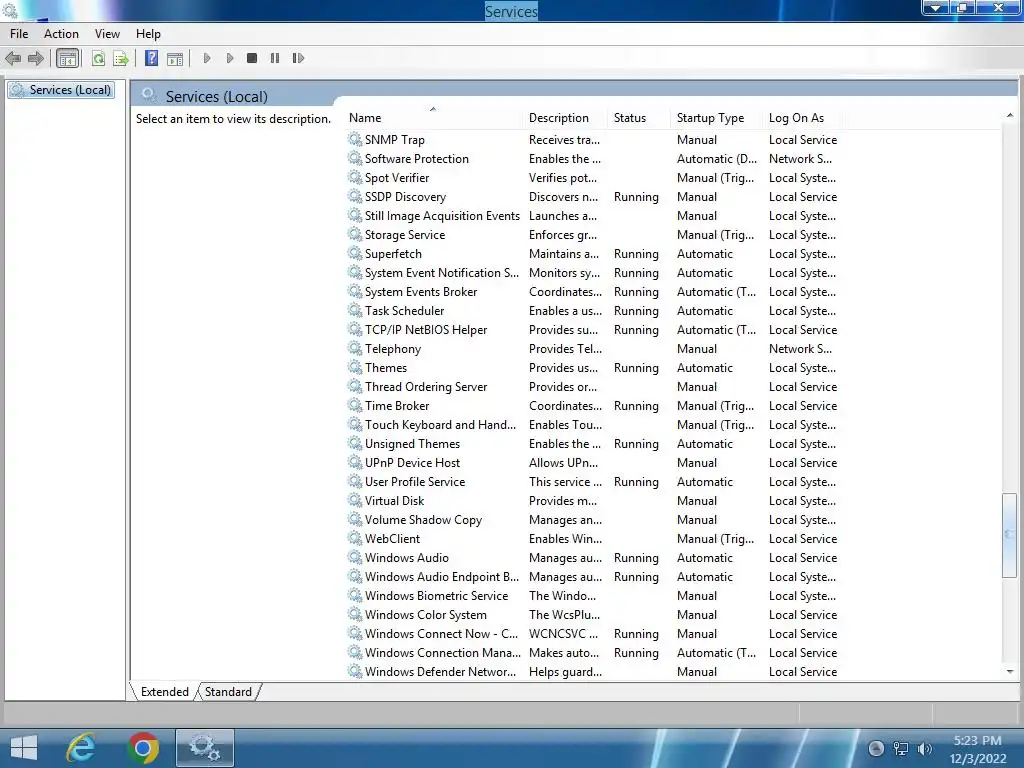Launch Internet Explorer from the taskbar

point(81,748)
